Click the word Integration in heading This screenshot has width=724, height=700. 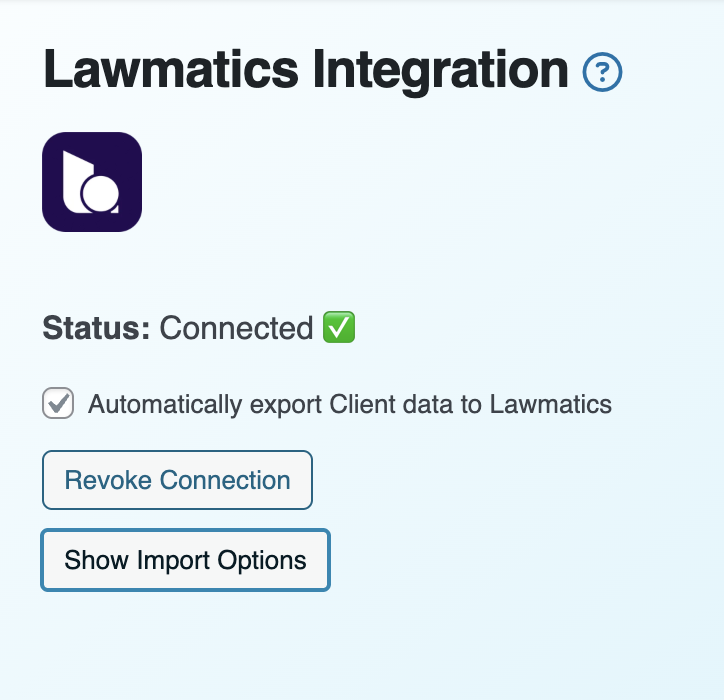(440, 72)
